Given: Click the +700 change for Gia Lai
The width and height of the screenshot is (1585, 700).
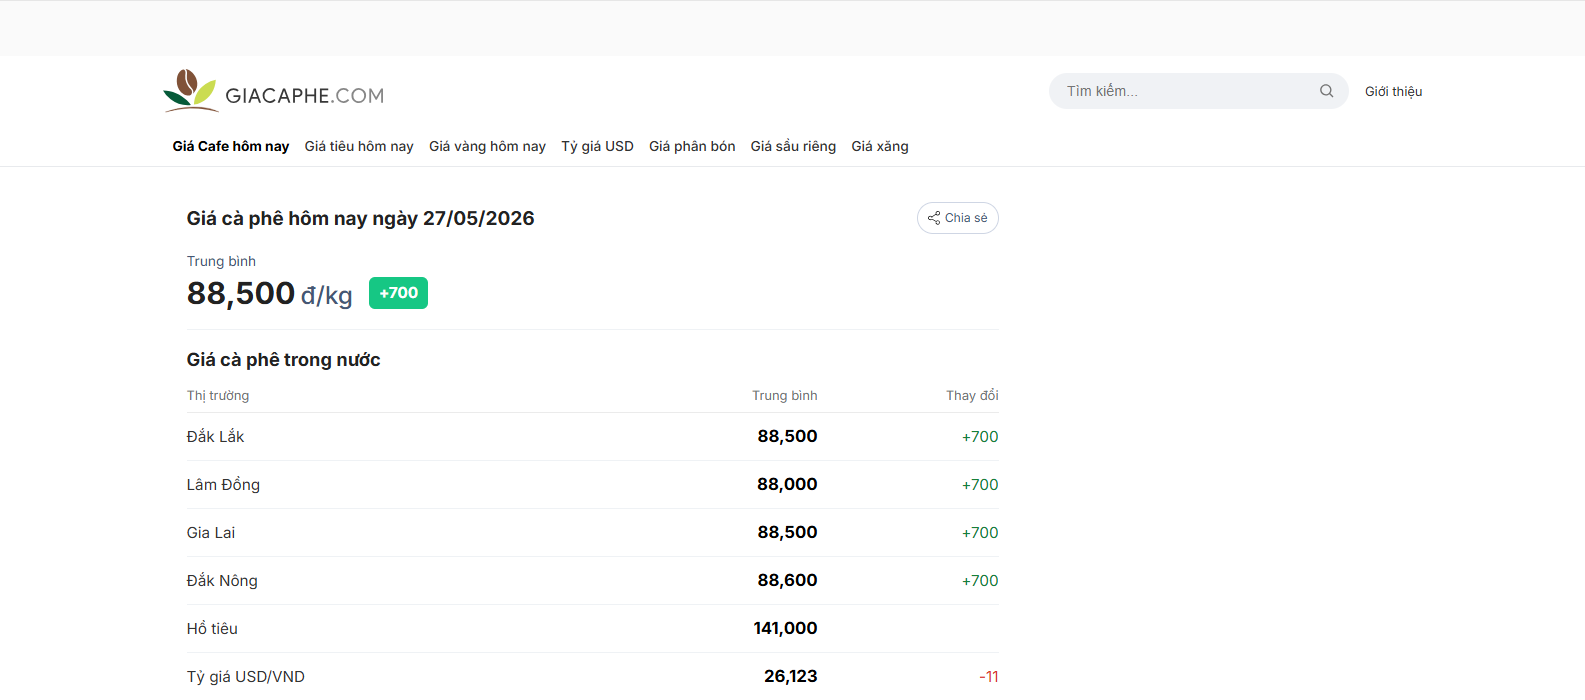Looking at the screenshot, I should point(980,533).
